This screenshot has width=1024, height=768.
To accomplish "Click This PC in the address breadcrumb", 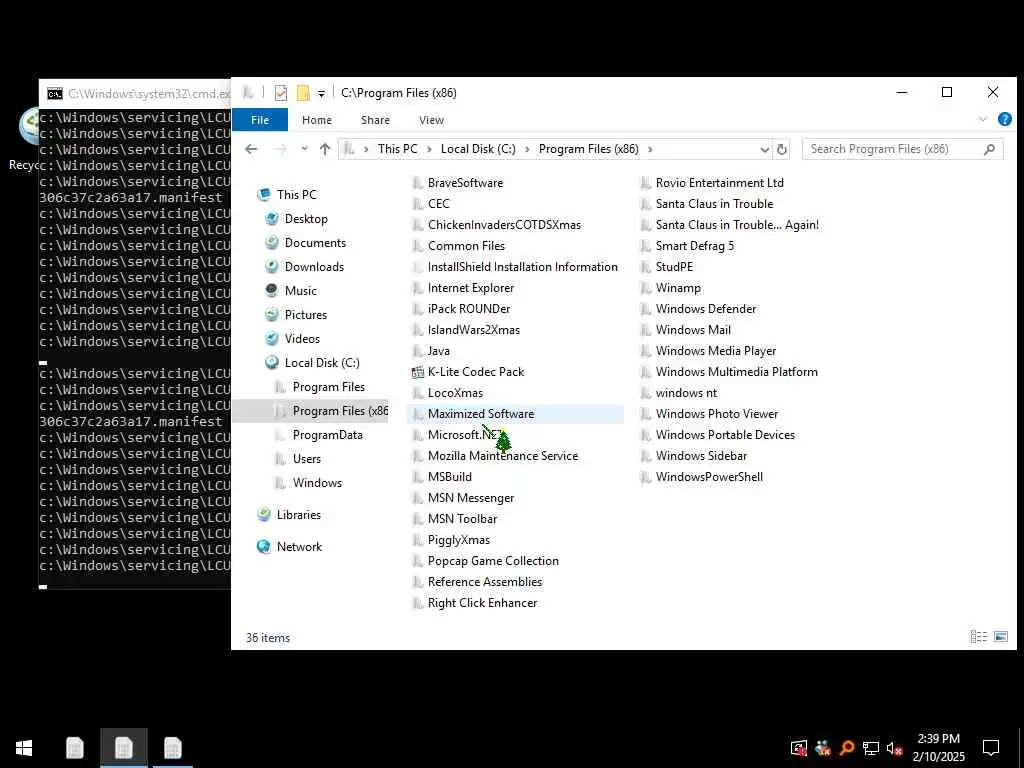I will click(x=398, y=149).
